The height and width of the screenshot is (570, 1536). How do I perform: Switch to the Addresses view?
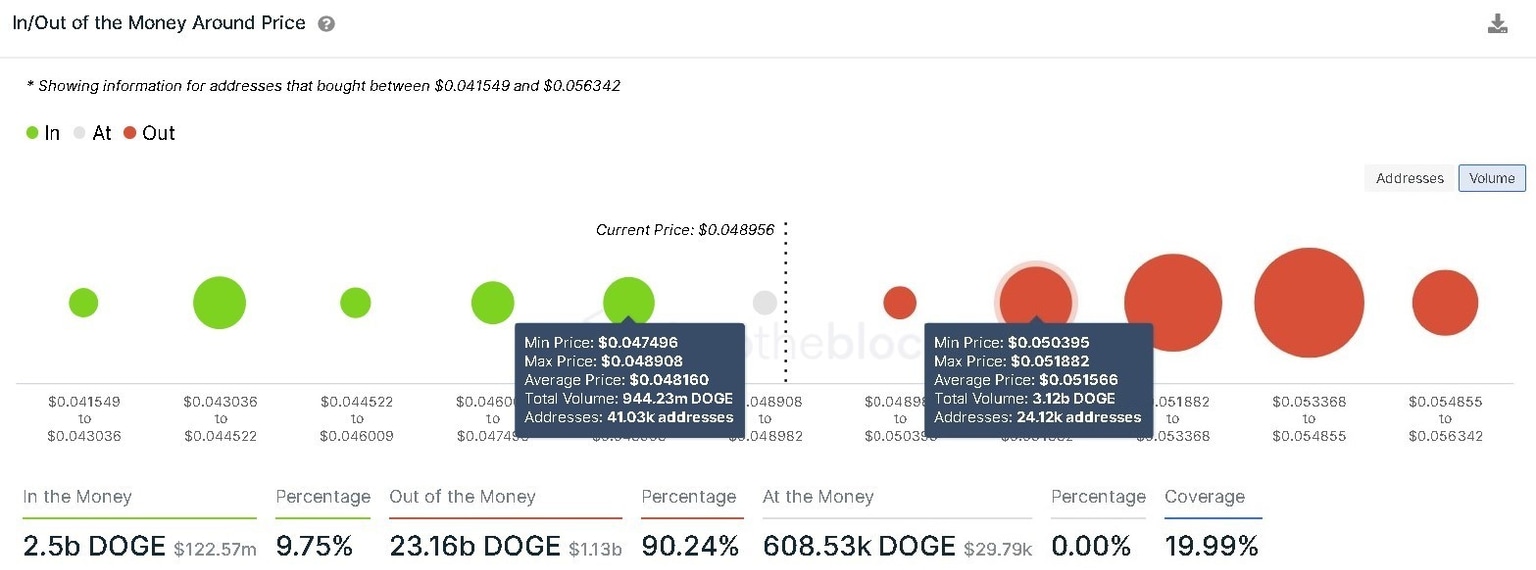coord(1409,178)
